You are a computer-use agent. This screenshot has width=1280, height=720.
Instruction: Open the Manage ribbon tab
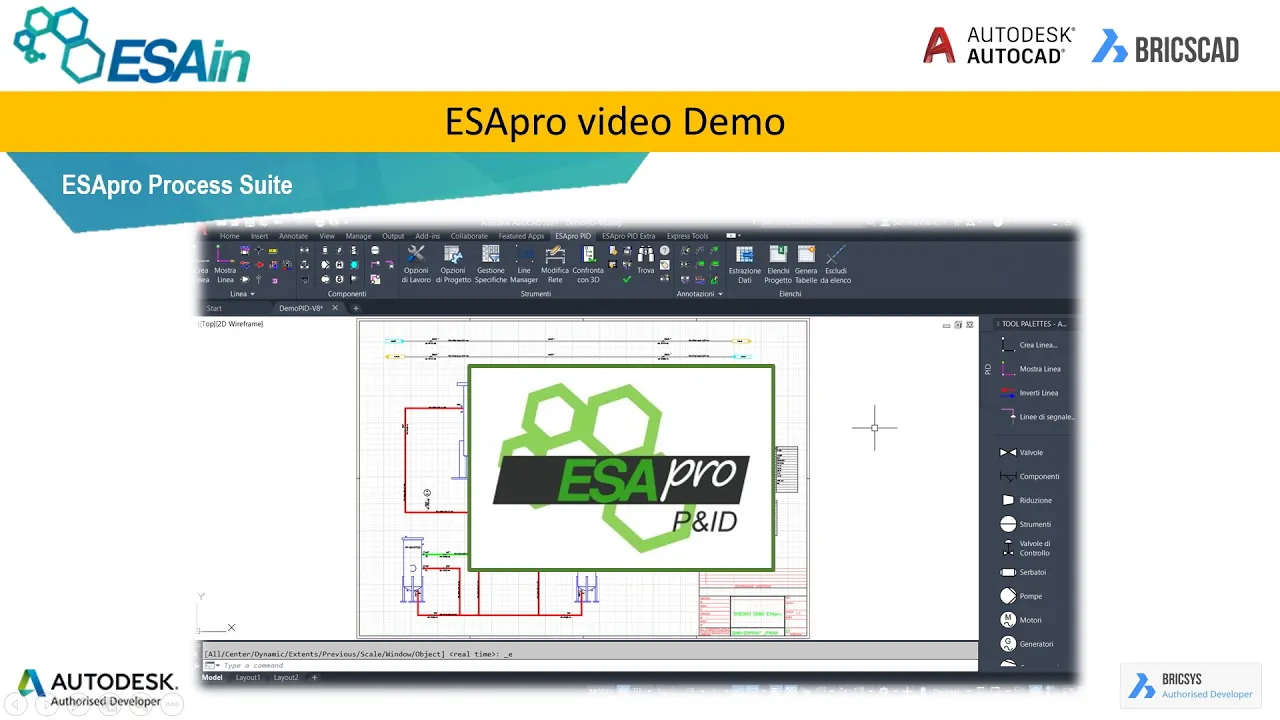point(358,236)
